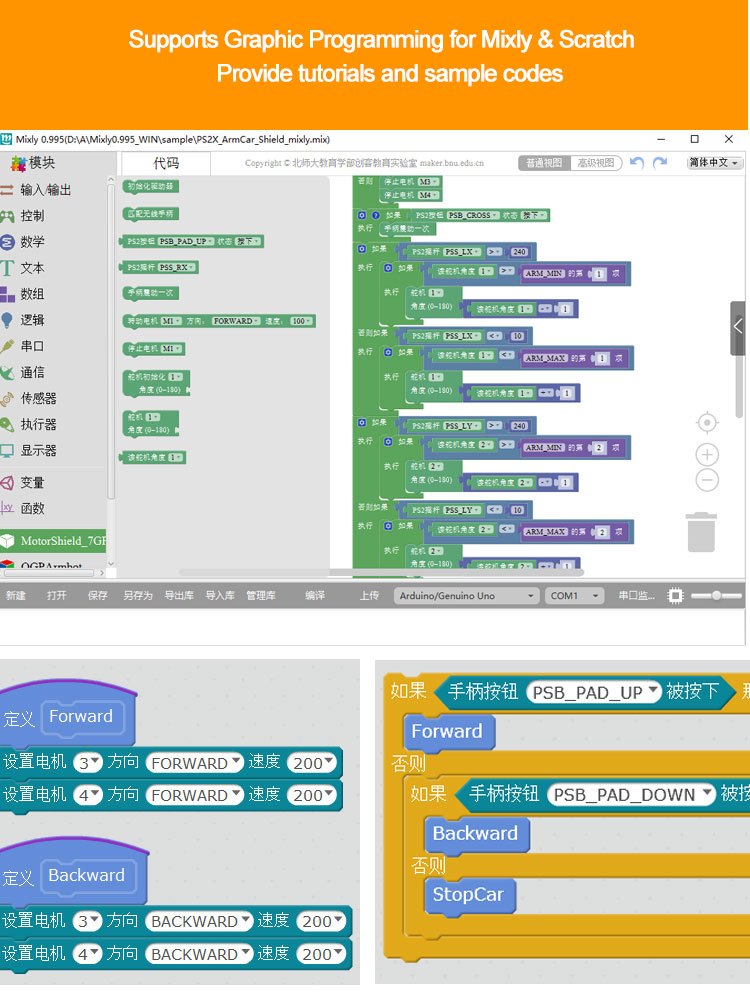
Task: Click 管理库 manage libraries
Action: [261, 596]
